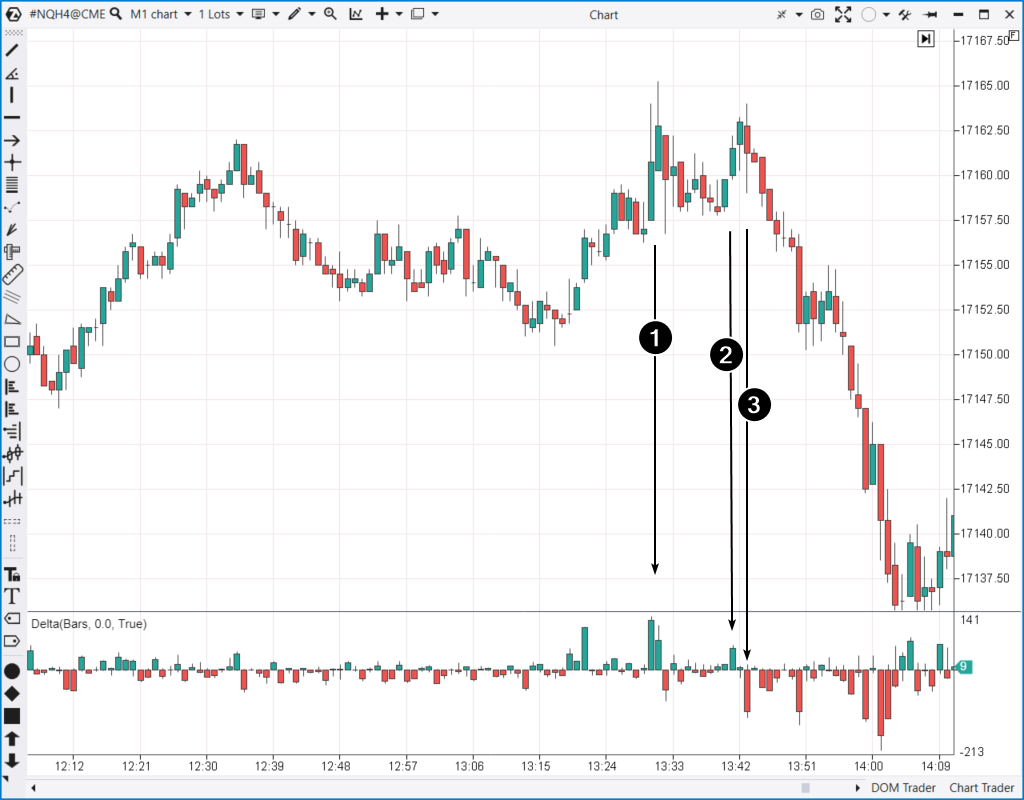Viewport: 1024px width, 800px height.
Task: Choose the text tool in left toolbar
Action: (12, 596)
